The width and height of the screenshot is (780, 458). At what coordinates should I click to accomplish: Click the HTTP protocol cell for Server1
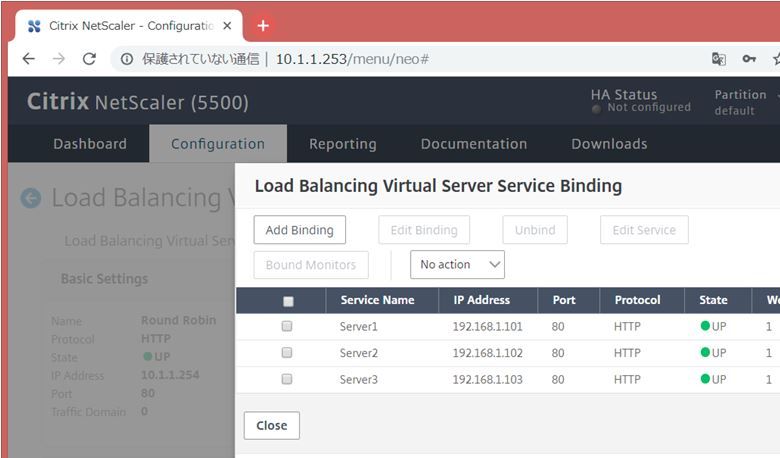click(x=627, y=327)
